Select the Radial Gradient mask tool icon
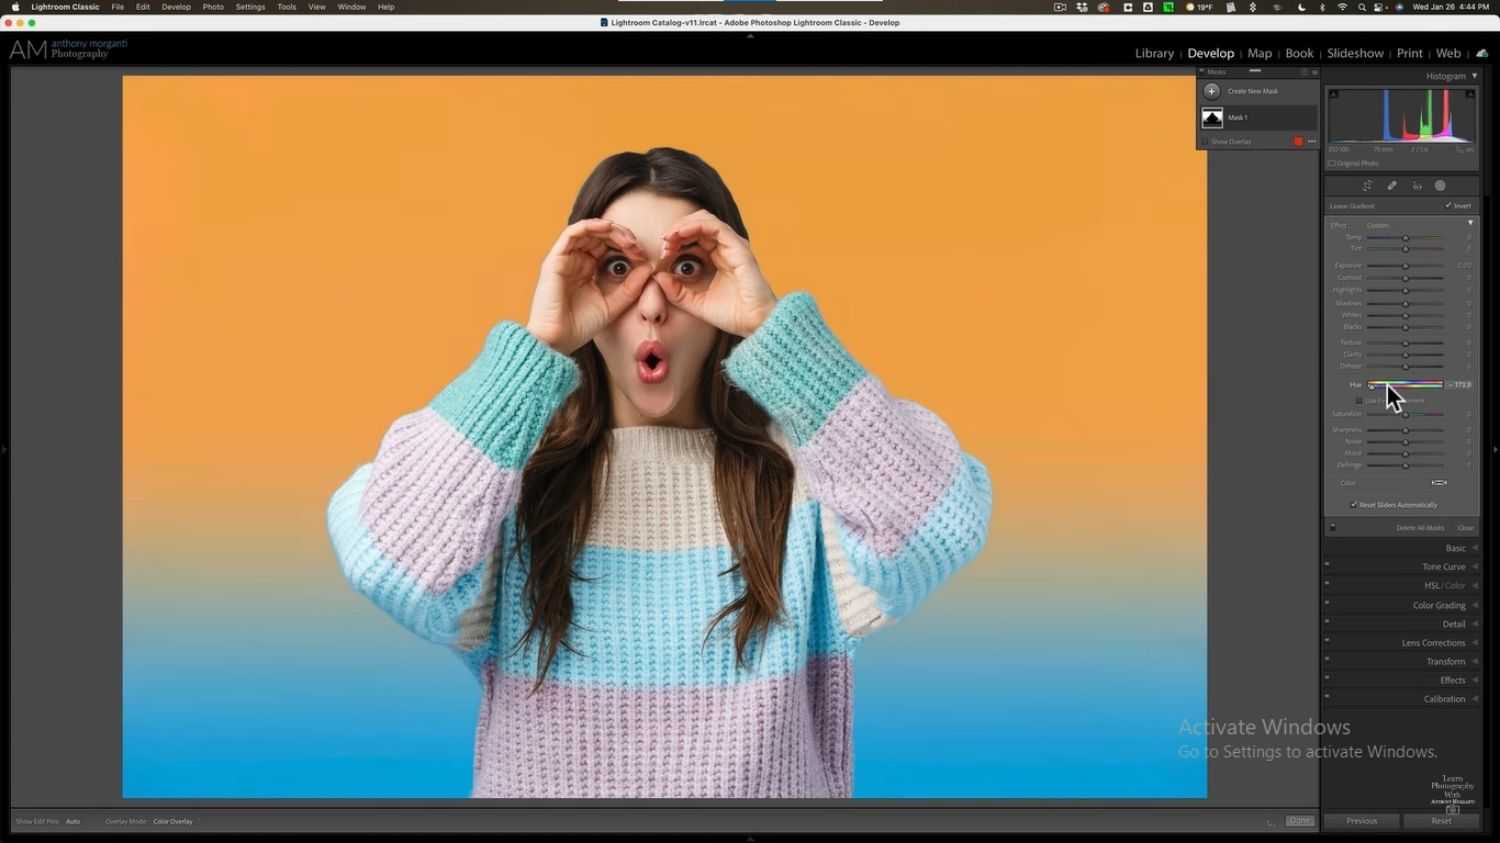 point(1440,185)
